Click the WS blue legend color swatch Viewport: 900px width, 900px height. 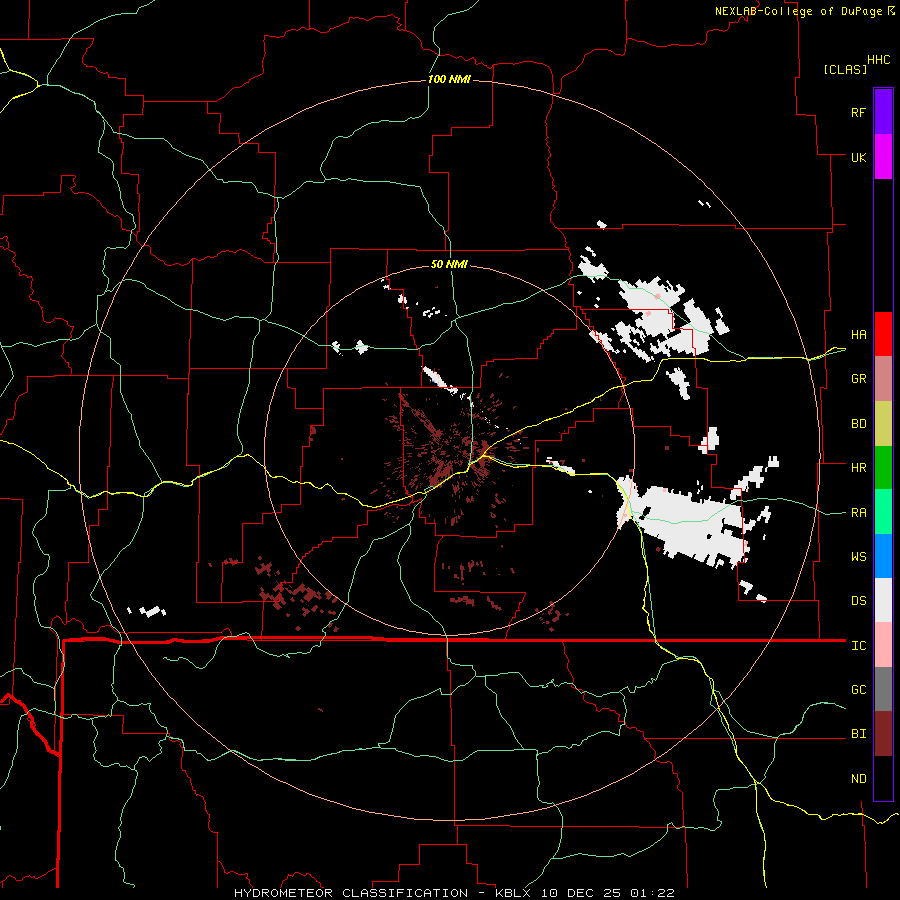click(883, 556)
